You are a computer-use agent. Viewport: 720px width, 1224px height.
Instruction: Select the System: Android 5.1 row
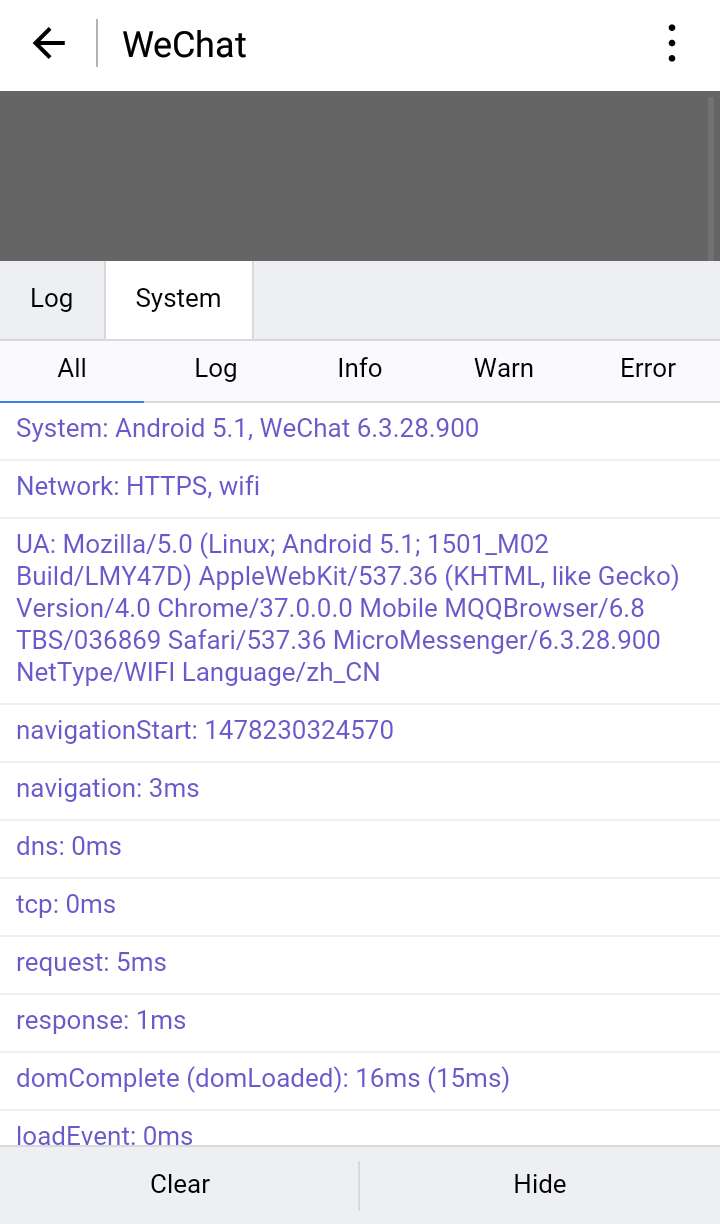point(360,431)
